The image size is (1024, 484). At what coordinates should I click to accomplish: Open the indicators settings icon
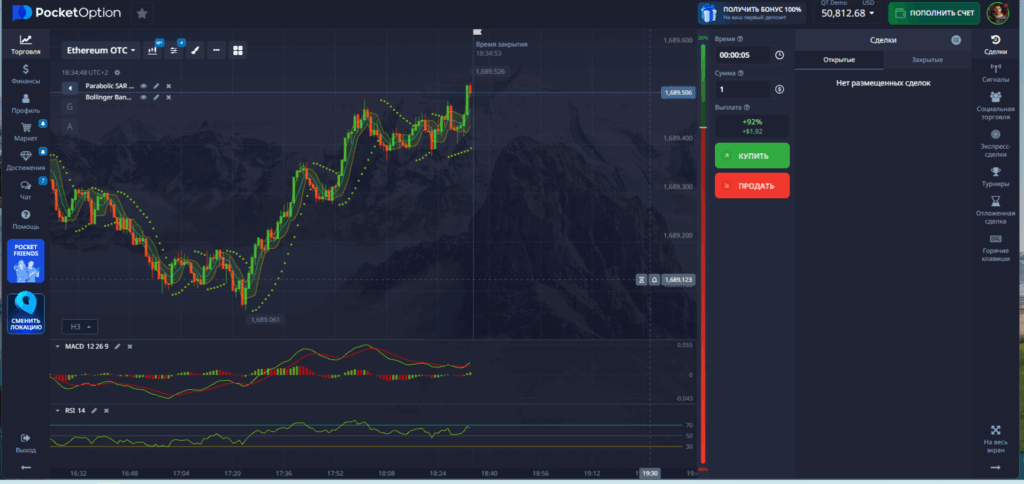(x=175, y=50)
